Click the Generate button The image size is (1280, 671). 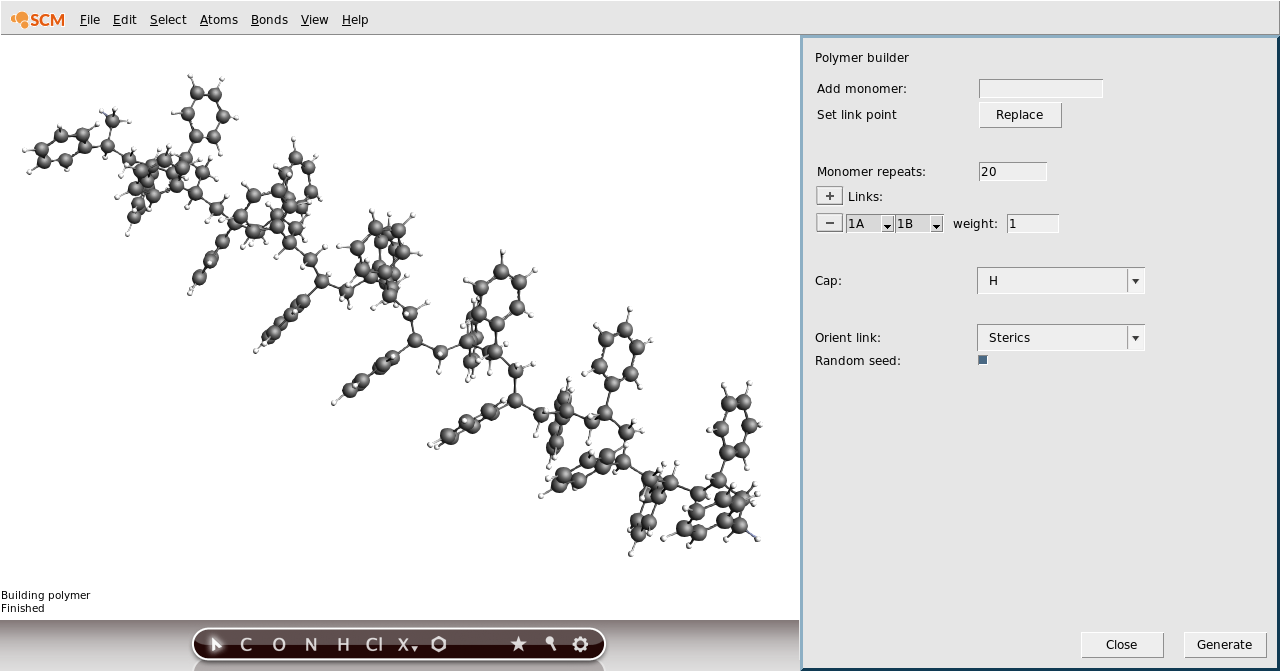click(1224, 644)
